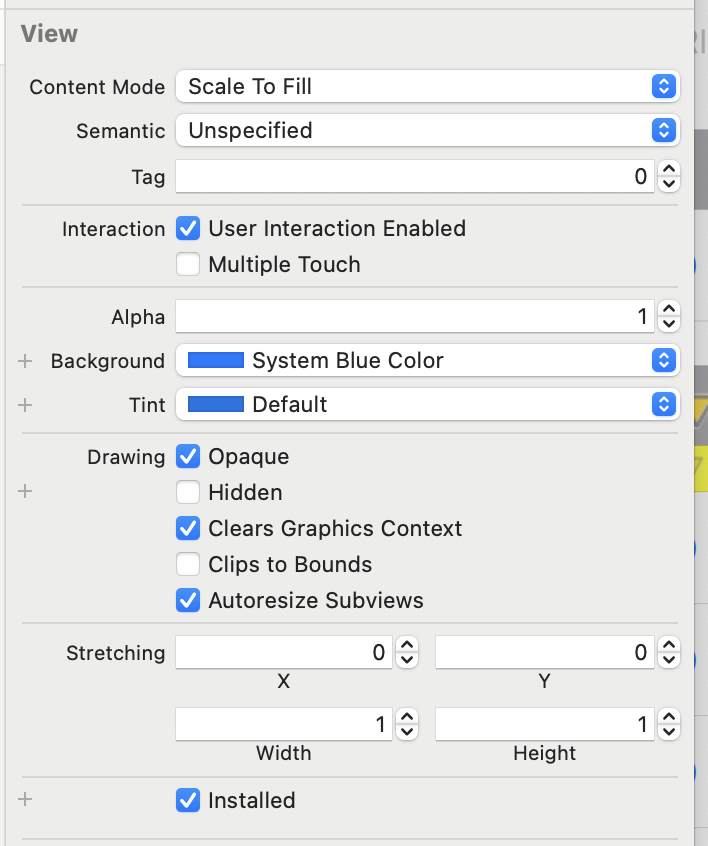Viewport: 708px width, 846px height.
Task: Click the System Blue Color background swatch
Action: point(216,361)
